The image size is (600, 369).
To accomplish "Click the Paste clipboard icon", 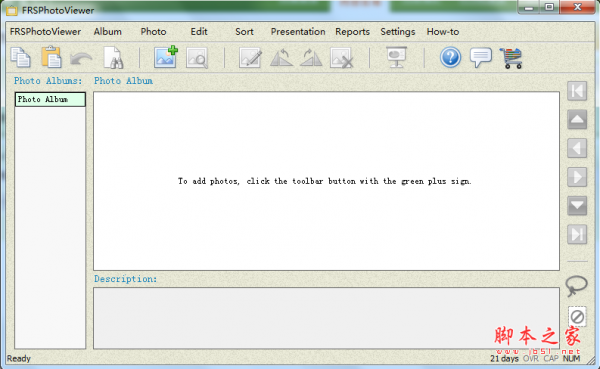I will 51,57.
